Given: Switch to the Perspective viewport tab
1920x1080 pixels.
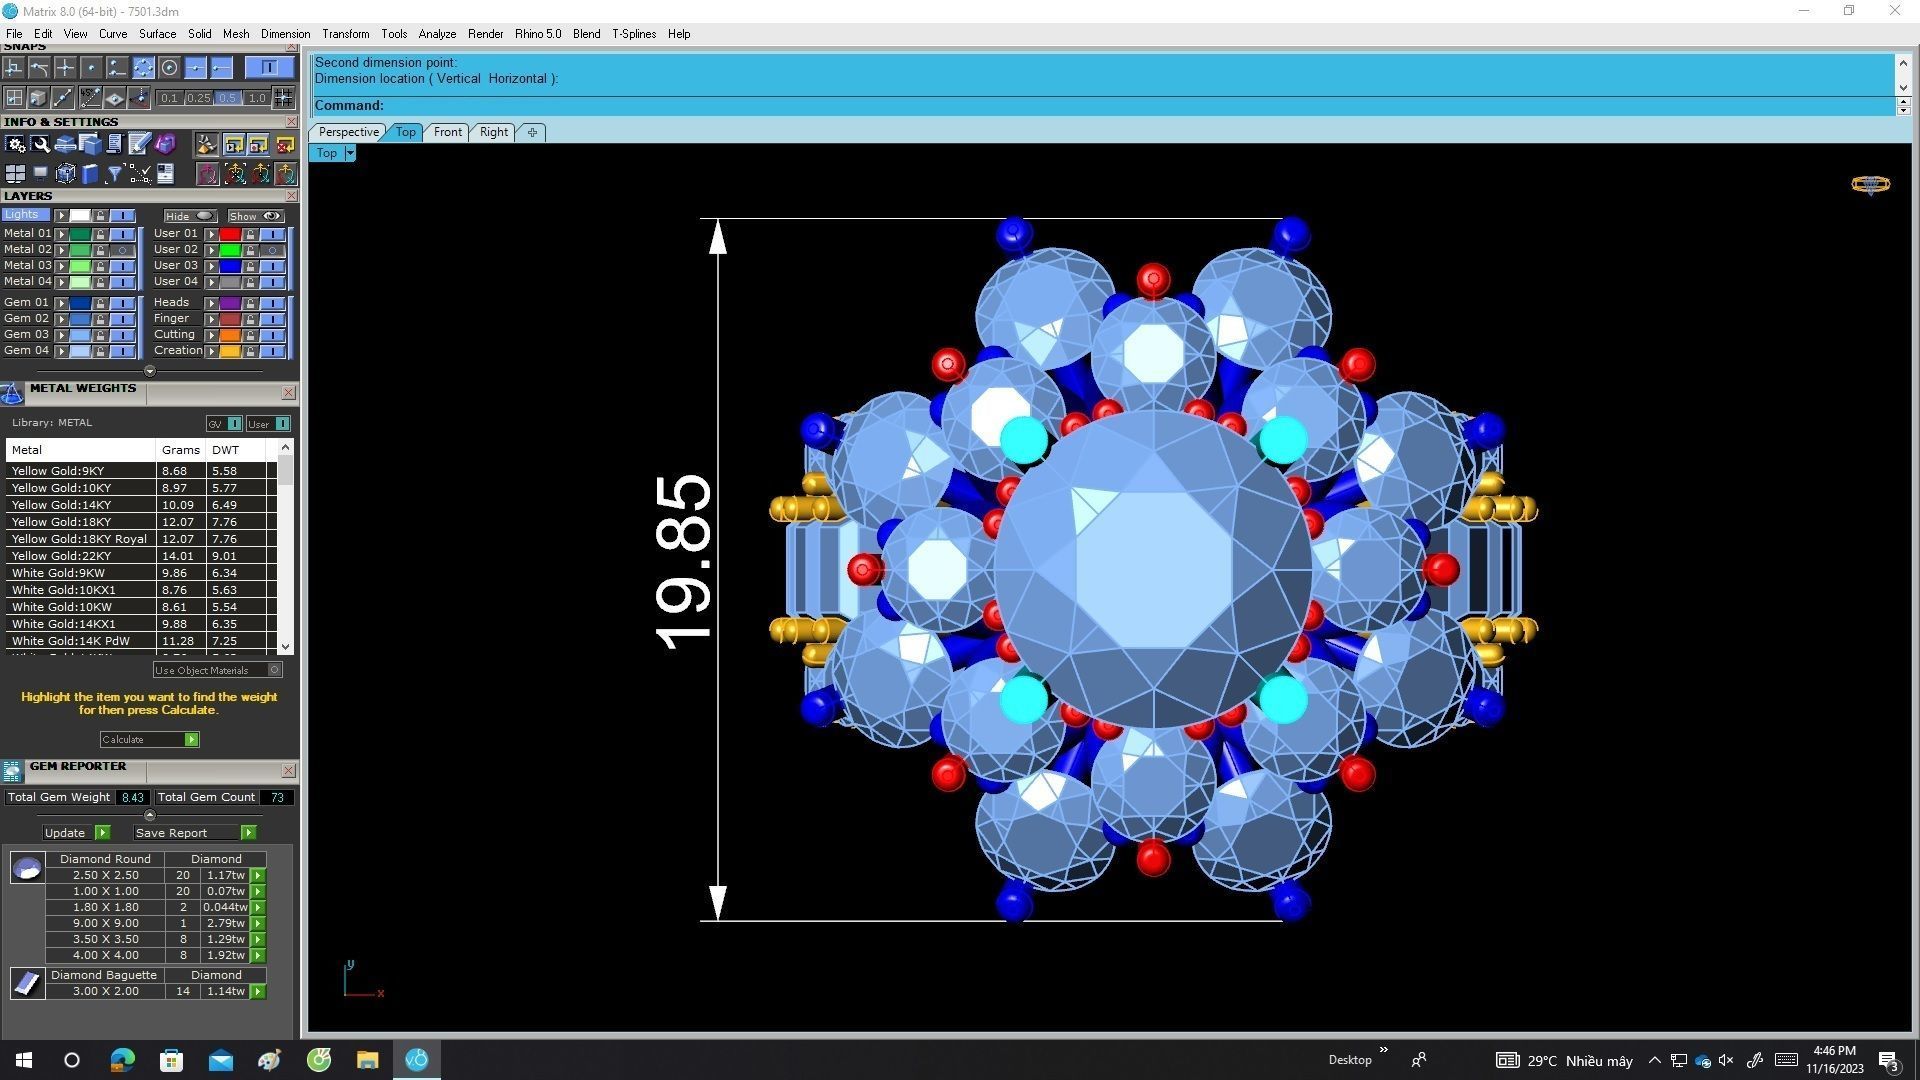Looking at the screenshot, I should [348, 132].
